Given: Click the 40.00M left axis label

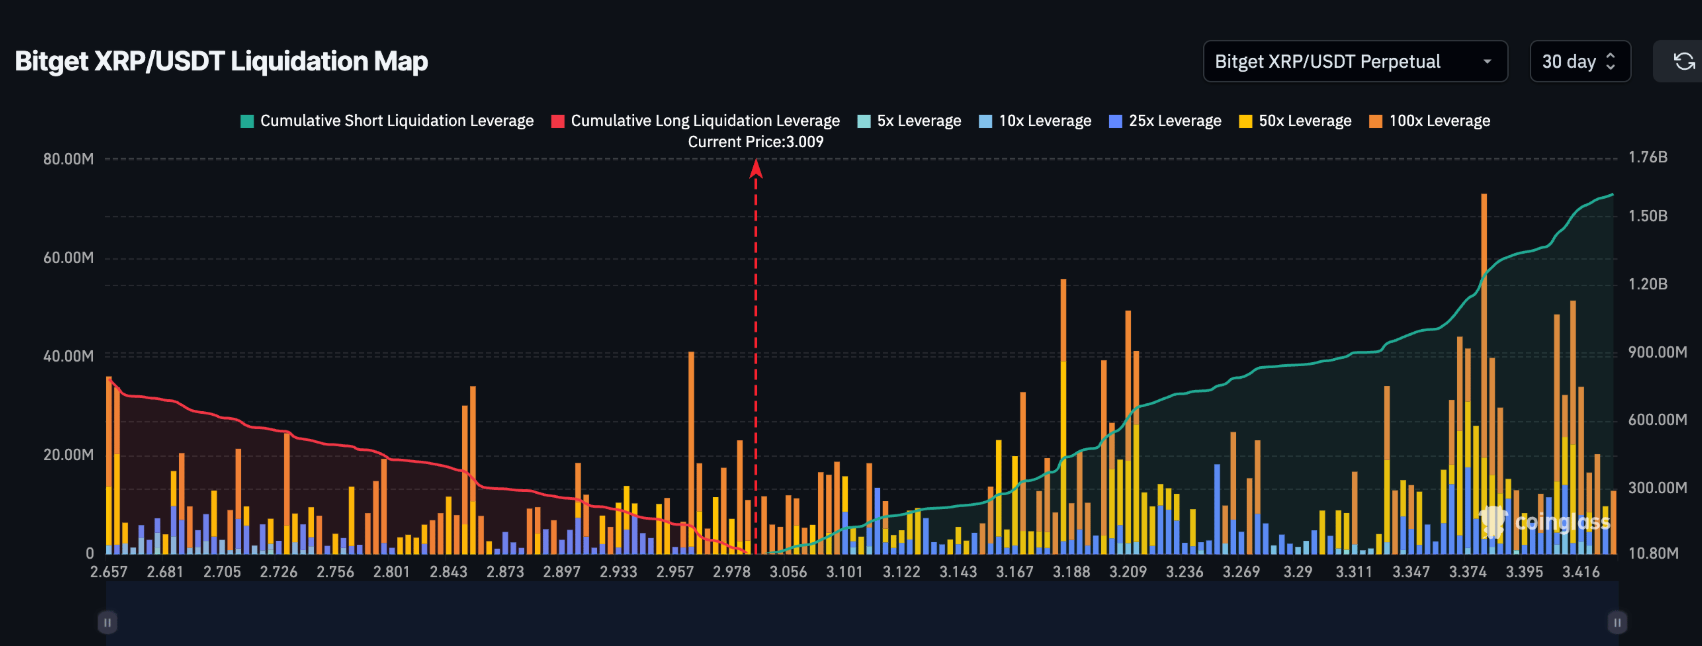Looking at the screenshot, I should coord(68,356).
